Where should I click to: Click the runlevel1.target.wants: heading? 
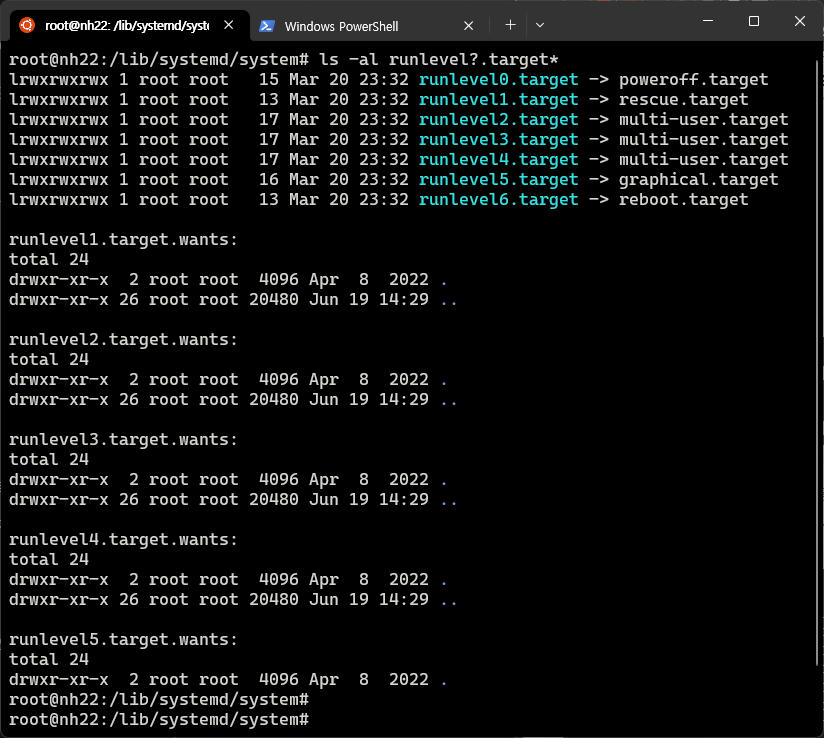point(123,239)
